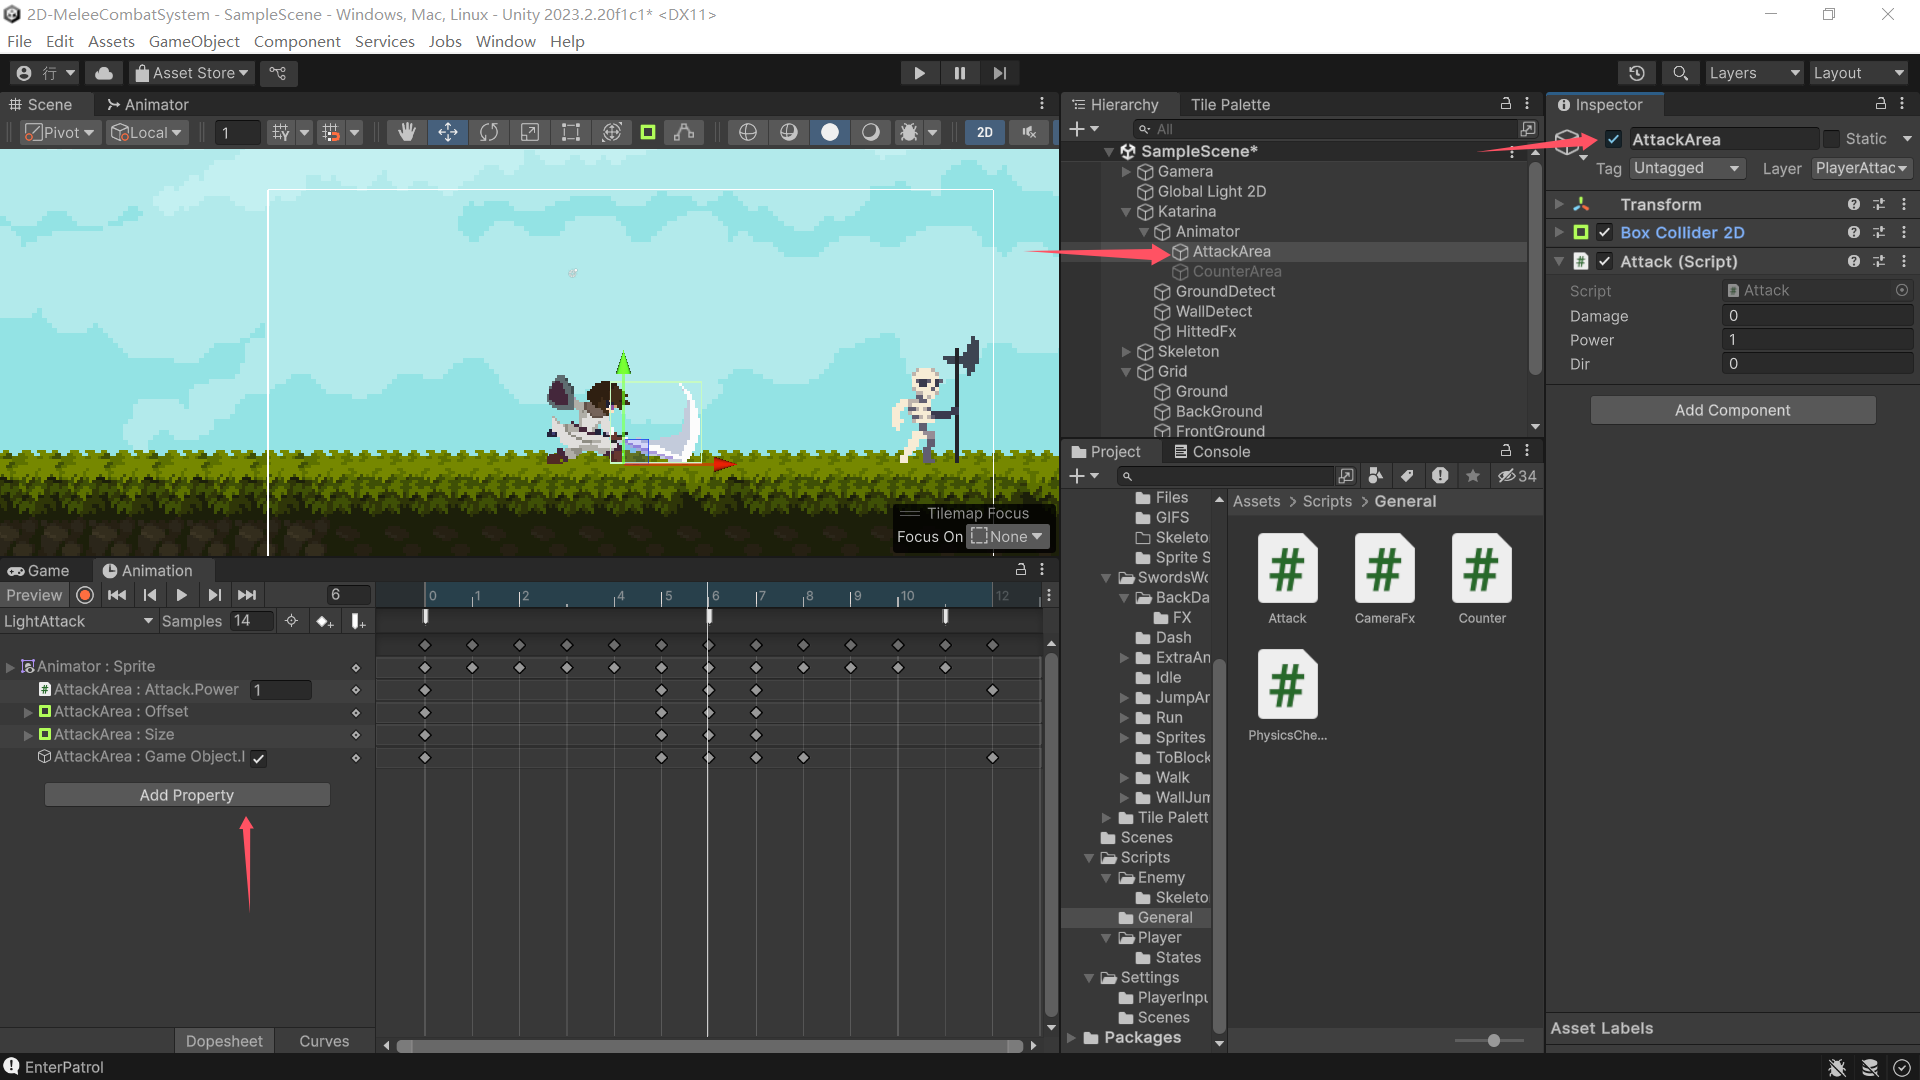Click the Play button in top toolbar
This screenshot has height=1080, width=1920.
click(x=919, y=73)
